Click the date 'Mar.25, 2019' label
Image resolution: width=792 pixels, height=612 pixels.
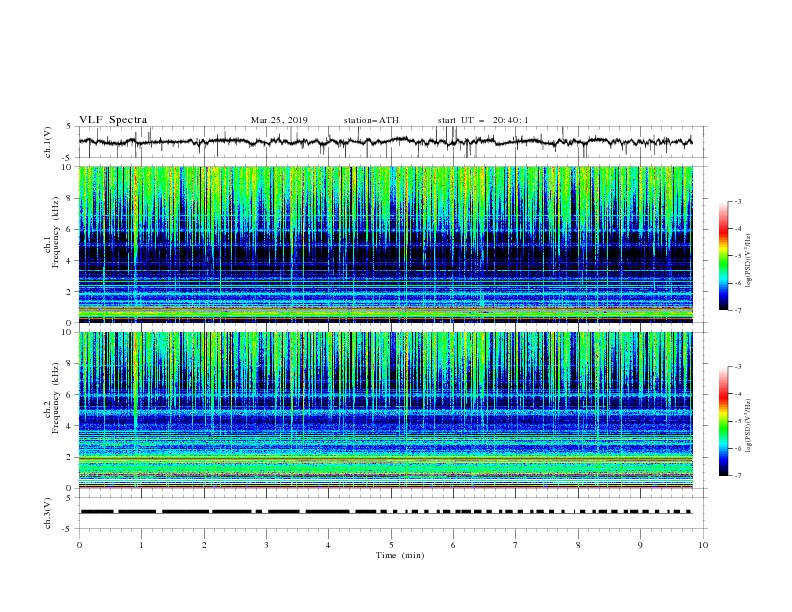click(279, 120)
